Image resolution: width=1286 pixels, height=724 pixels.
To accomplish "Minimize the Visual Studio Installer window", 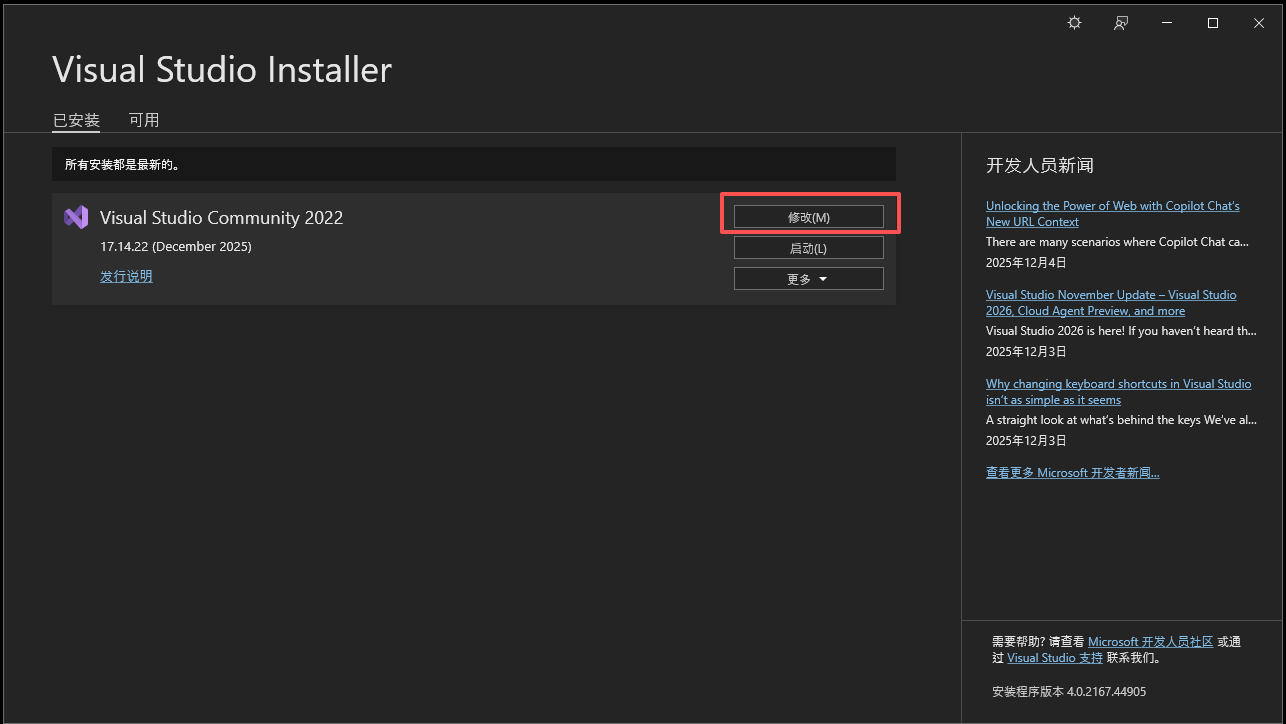I will [x=1166, y=23].
